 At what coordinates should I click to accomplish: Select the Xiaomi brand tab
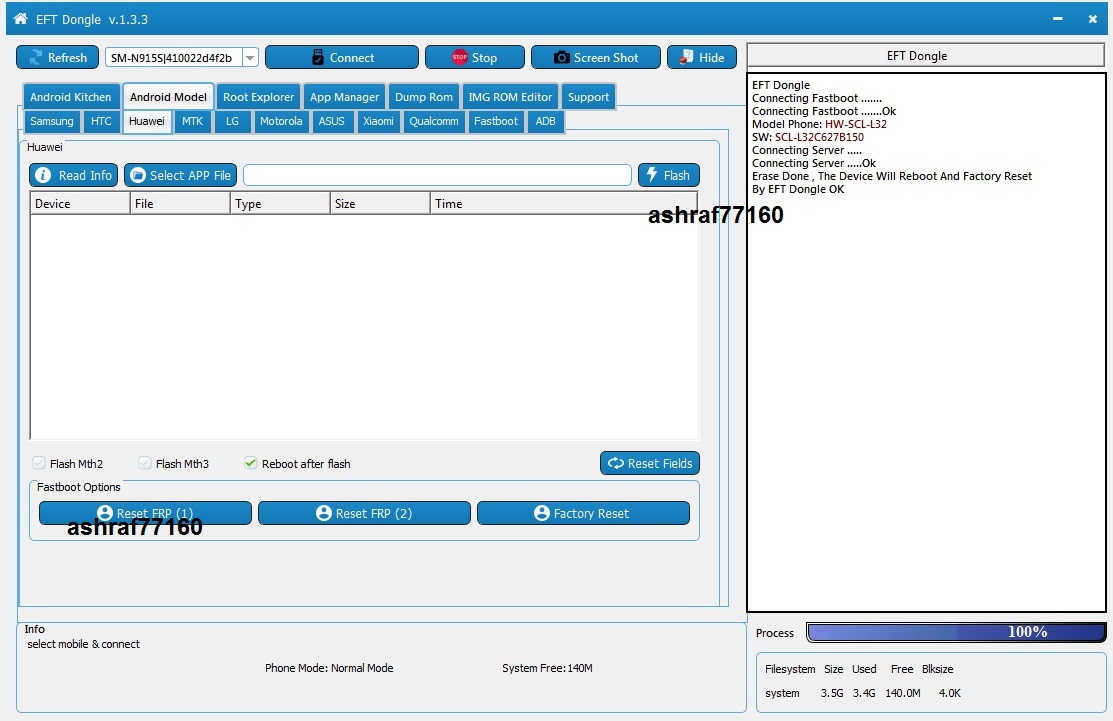(x=378, y=121)
